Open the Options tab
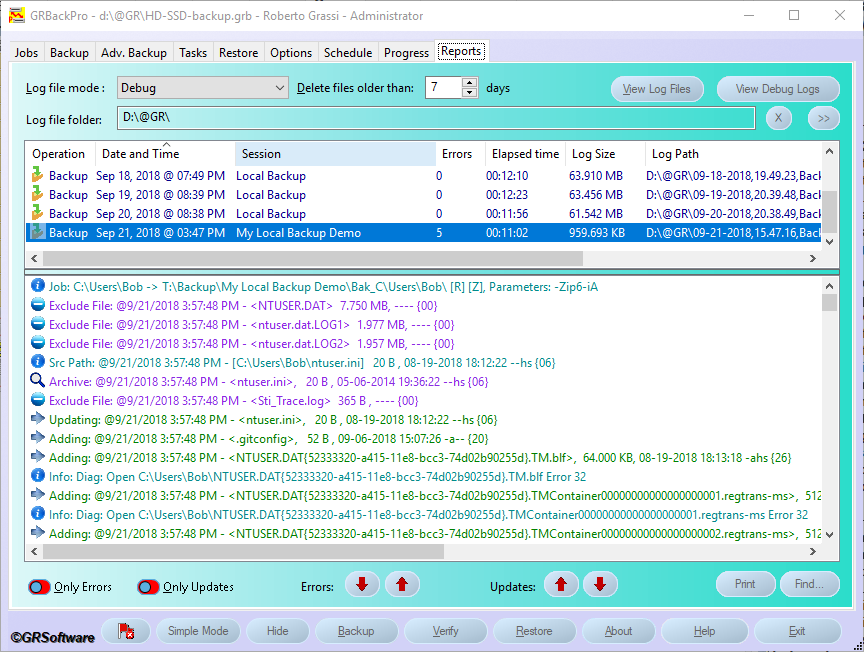Viewport: 864px width, 652px height. (291, 52)
